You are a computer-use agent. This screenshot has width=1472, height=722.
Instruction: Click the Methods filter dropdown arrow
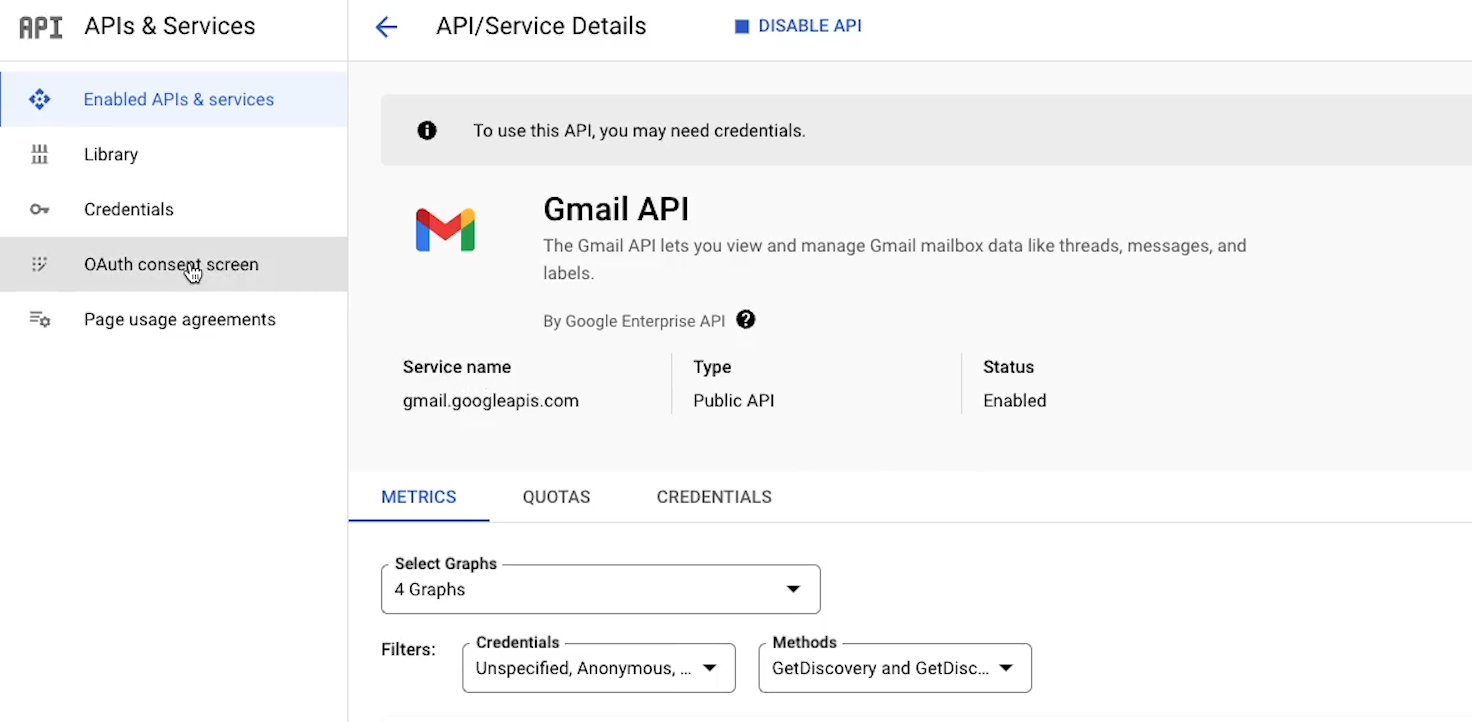click(1006, 668)
